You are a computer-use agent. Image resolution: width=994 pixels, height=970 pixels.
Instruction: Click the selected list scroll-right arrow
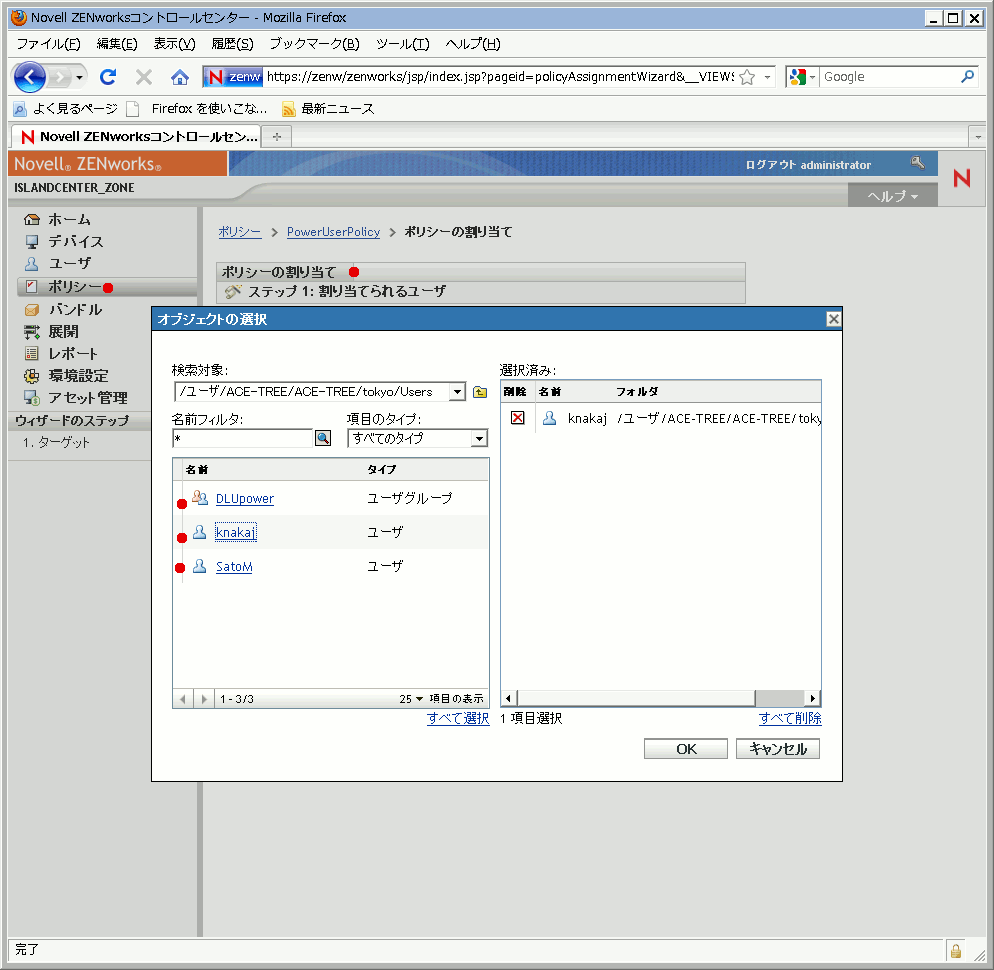(x=813, y=698)
